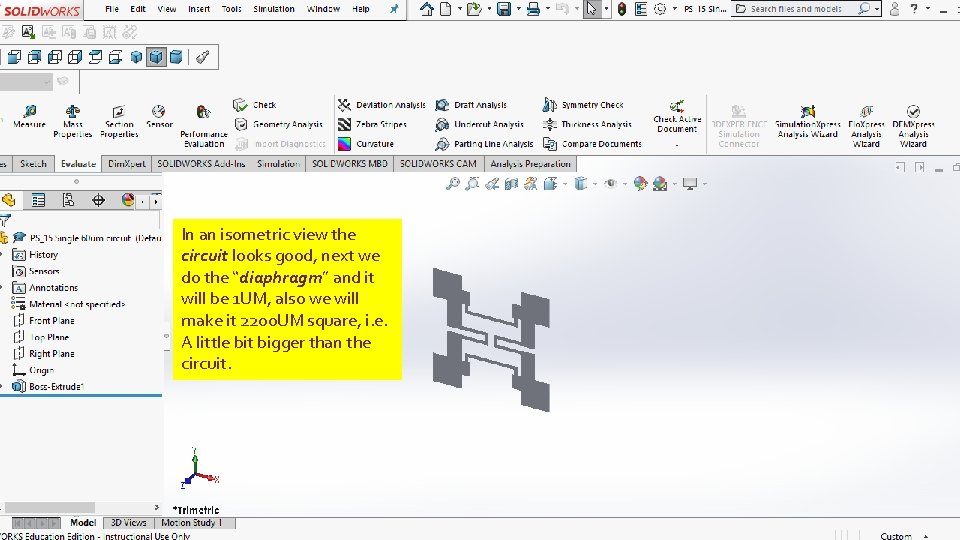Image resolution: width=960 pixels, height=540 pixels.
Task: Open the Insert menu
Action: pos(199,9)
